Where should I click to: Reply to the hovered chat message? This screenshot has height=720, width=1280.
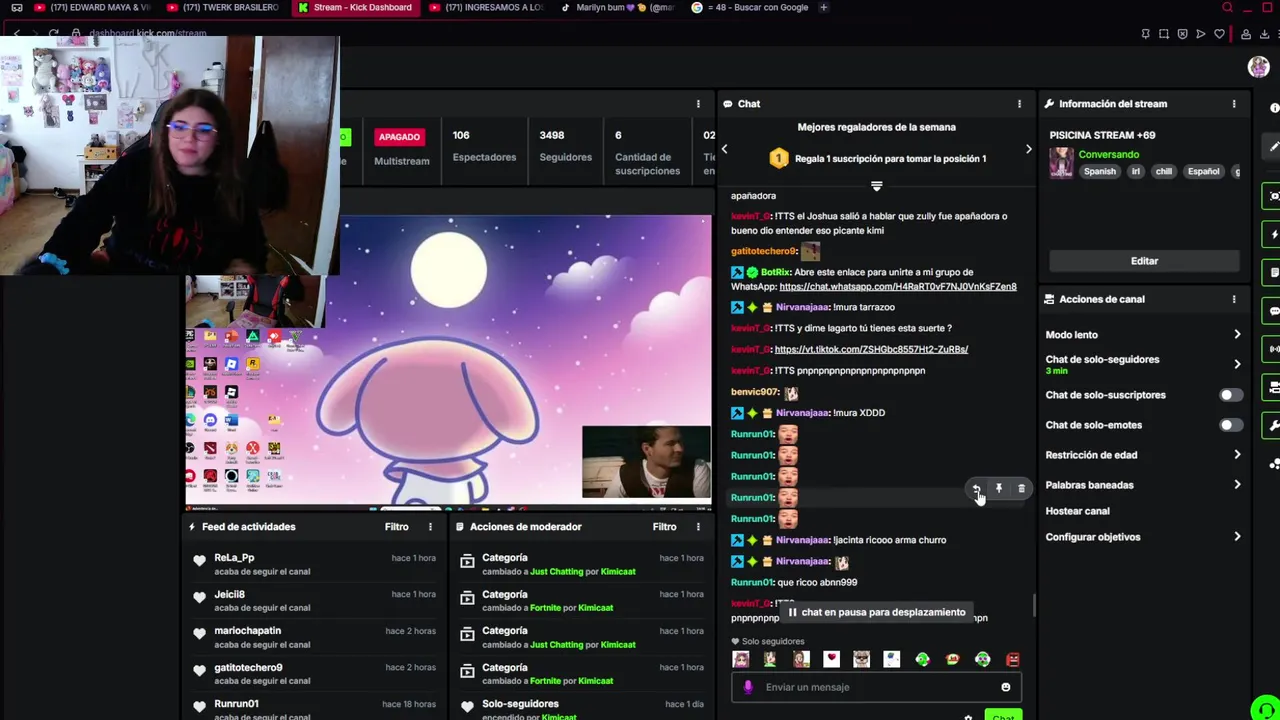976,489
